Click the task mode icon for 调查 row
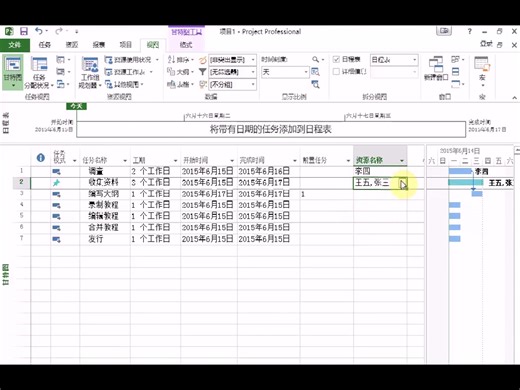The image size is (520, 390). click(x=56, y=171)
